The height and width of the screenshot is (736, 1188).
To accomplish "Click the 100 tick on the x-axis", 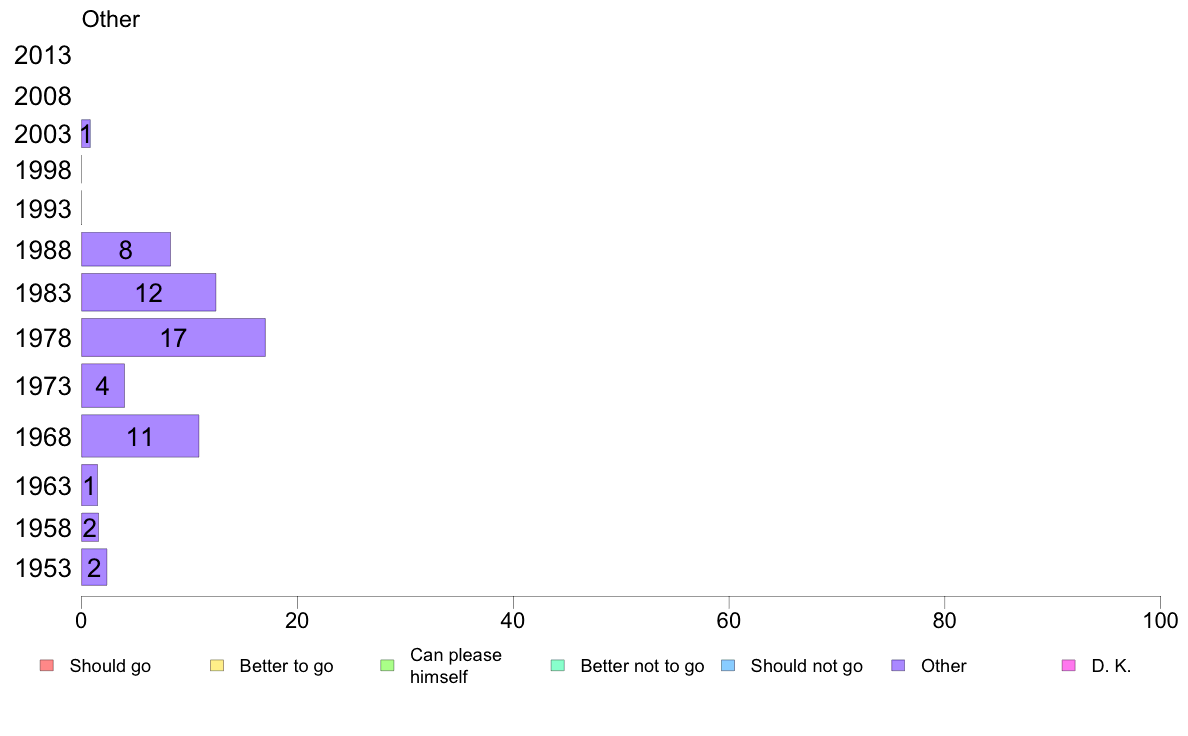I will (x=1160, y=621).
